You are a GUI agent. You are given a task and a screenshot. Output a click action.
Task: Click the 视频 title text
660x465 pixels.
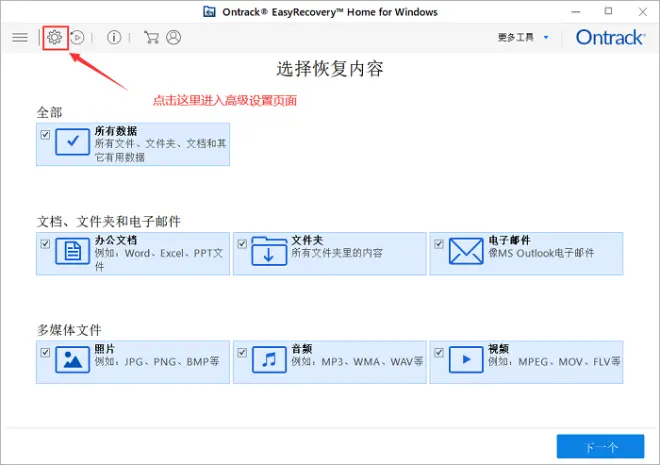(499, 348)
